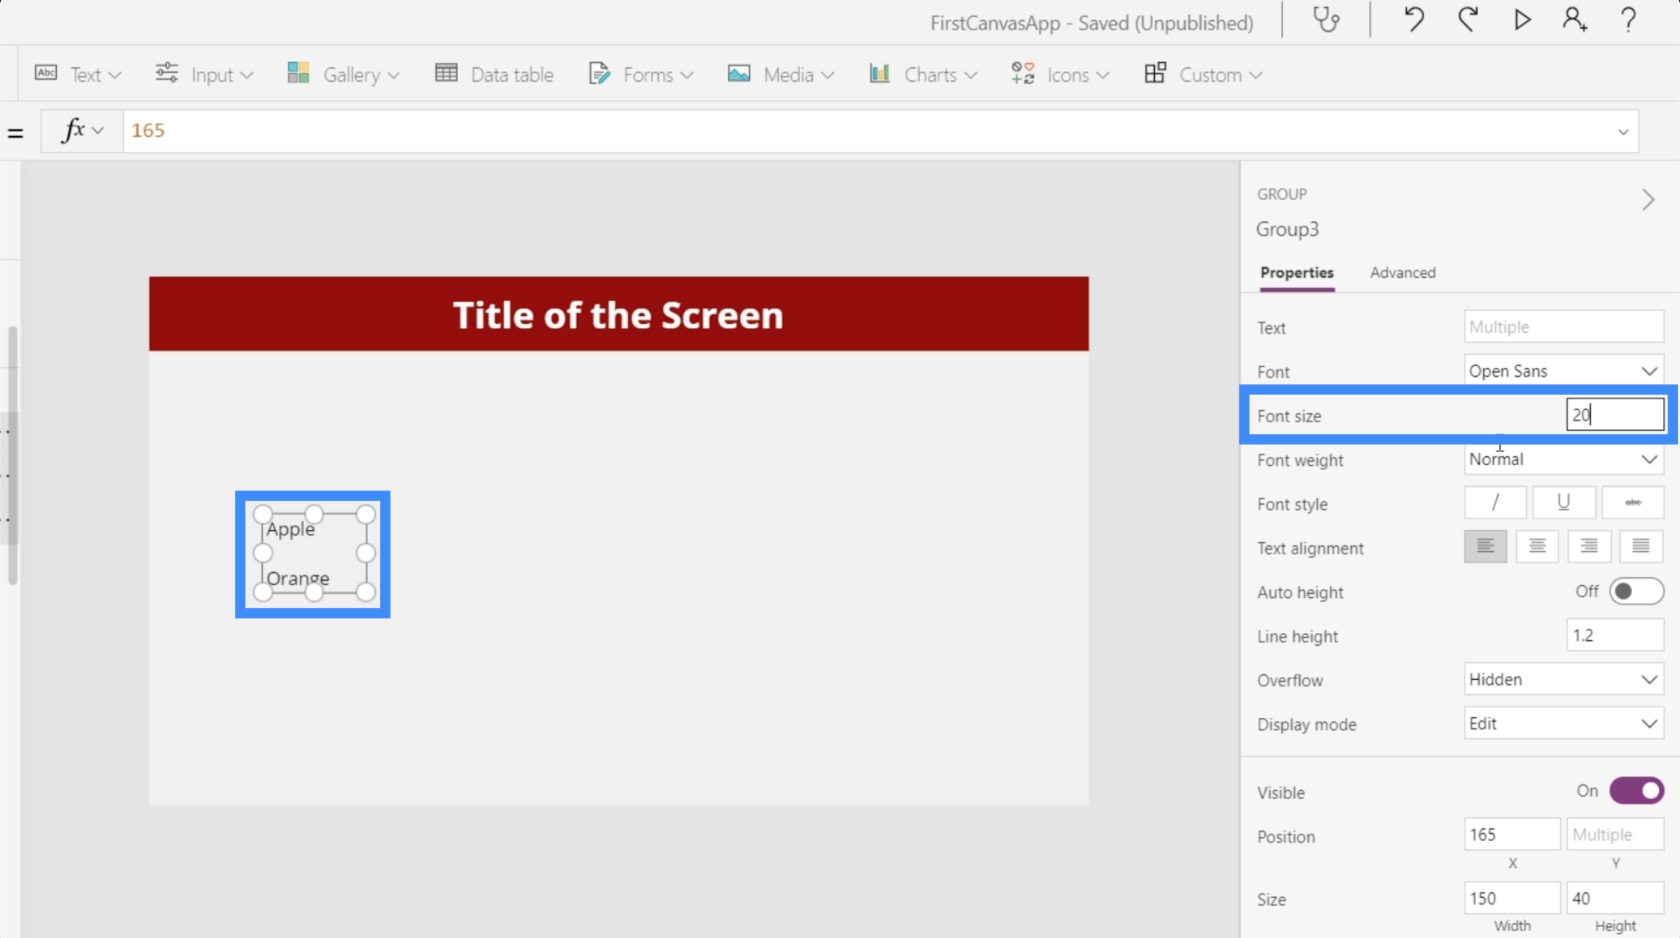Open the Media menu
The image size is (1680, 938).
781,74
